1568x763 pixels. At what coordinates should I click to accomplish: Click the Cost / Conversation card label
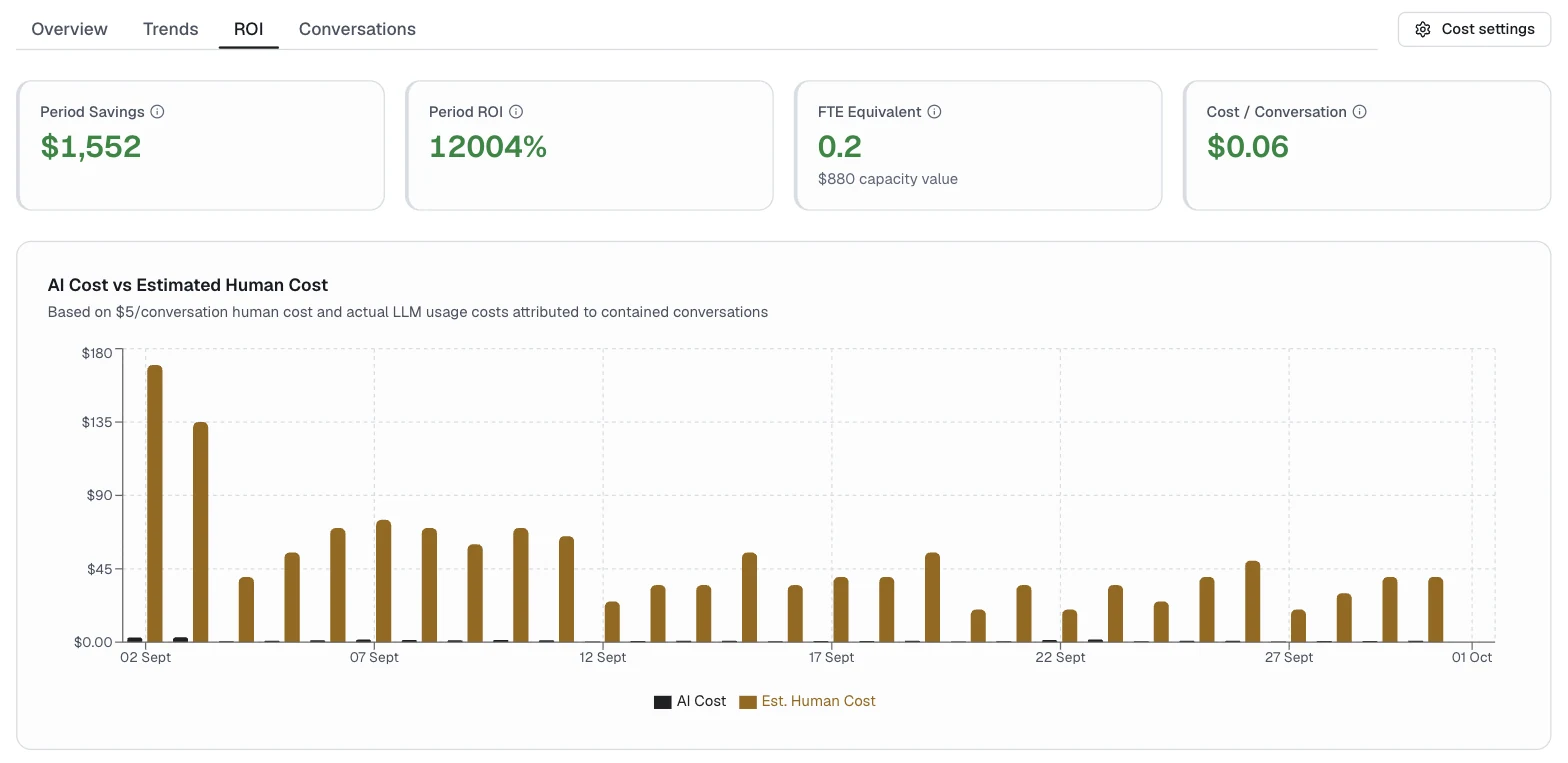point(1277,112)
